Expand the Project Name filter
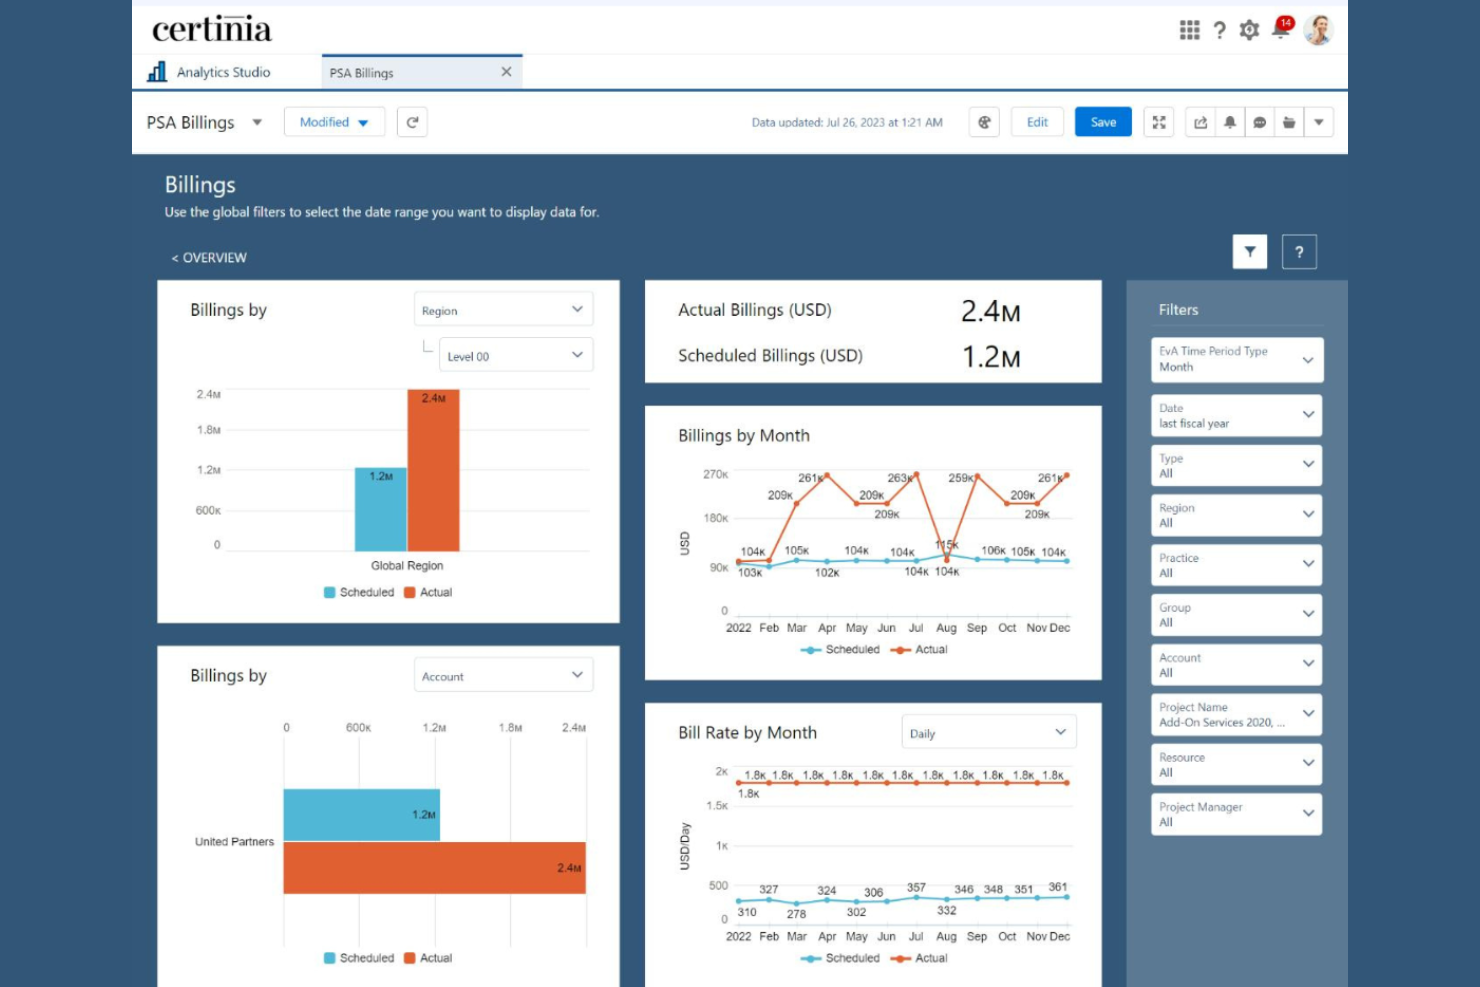The width and height of the screenshot is (1480, 987). 1237,714
